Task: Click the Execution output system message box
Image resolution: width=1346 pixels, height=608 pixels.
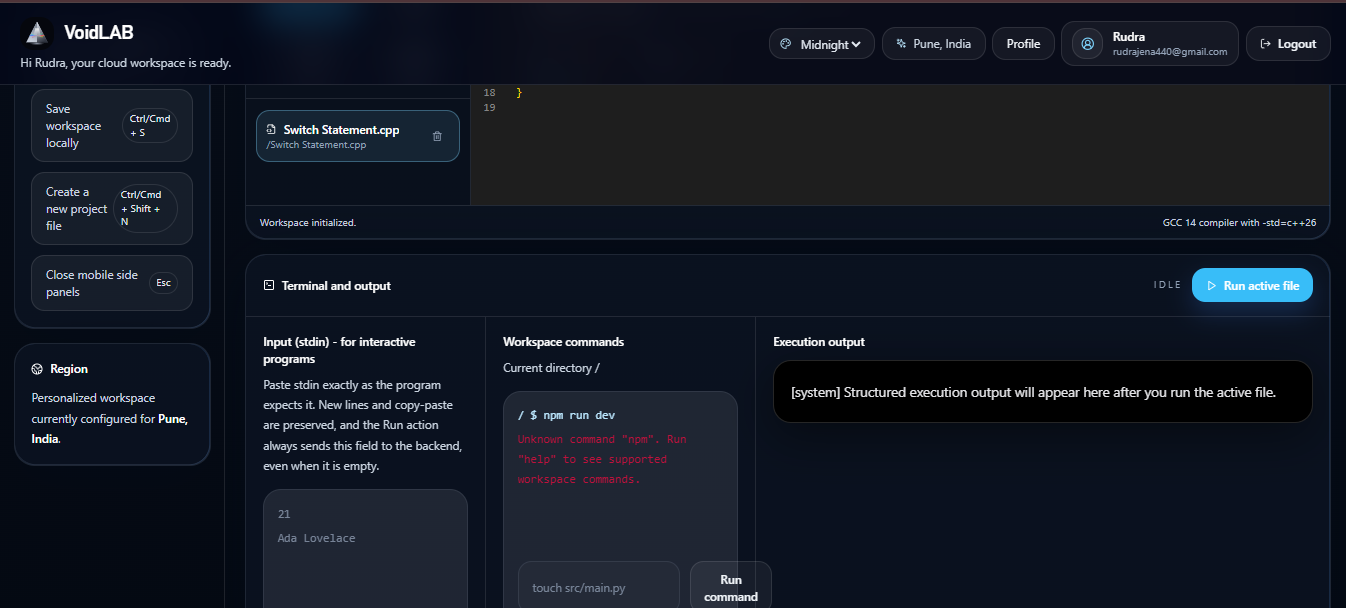Action: [x=1043, y=392]
